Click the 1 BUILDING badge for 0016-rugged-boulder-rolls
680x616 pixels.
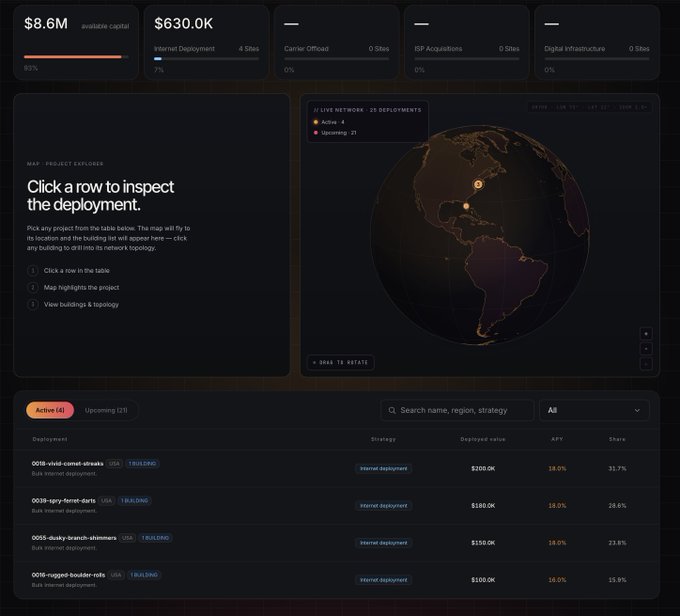click(x=144, y=575)
